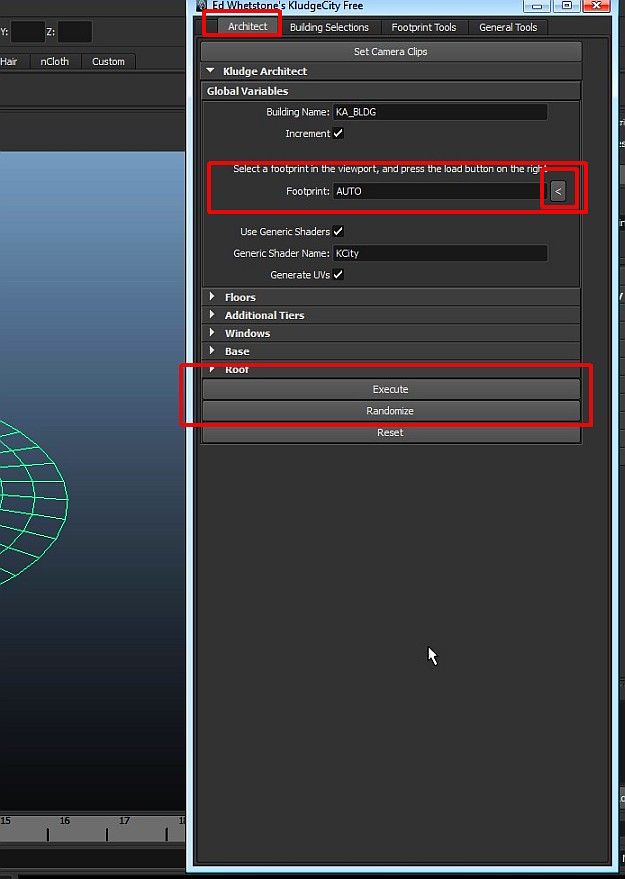Expand the Additional Tiers section
The width and height of the screenshot is (625, 879).
pyautogui.click(x=391, y=315)
